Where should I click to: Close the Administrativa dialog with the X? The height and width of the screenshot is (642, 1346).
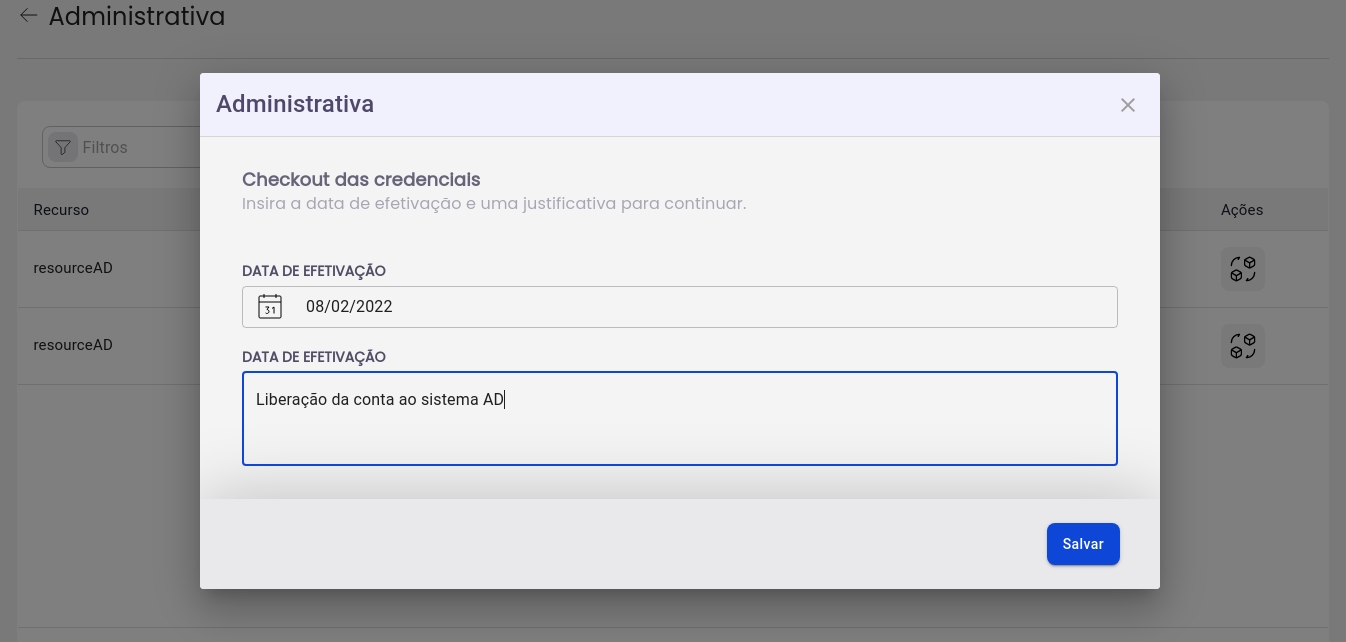[x=1128, y=105]
